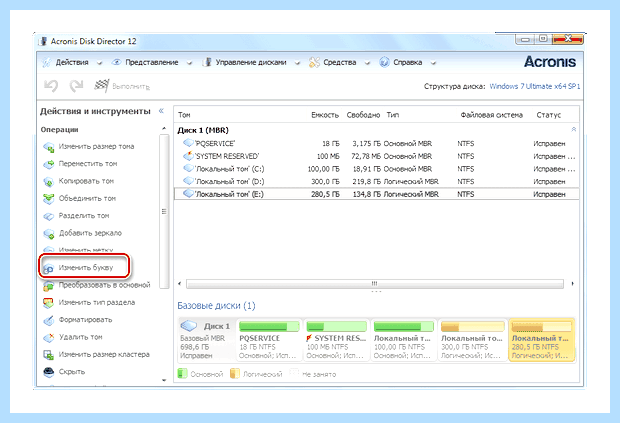Collapse the Действия и инструменты panel

(161, 111)
